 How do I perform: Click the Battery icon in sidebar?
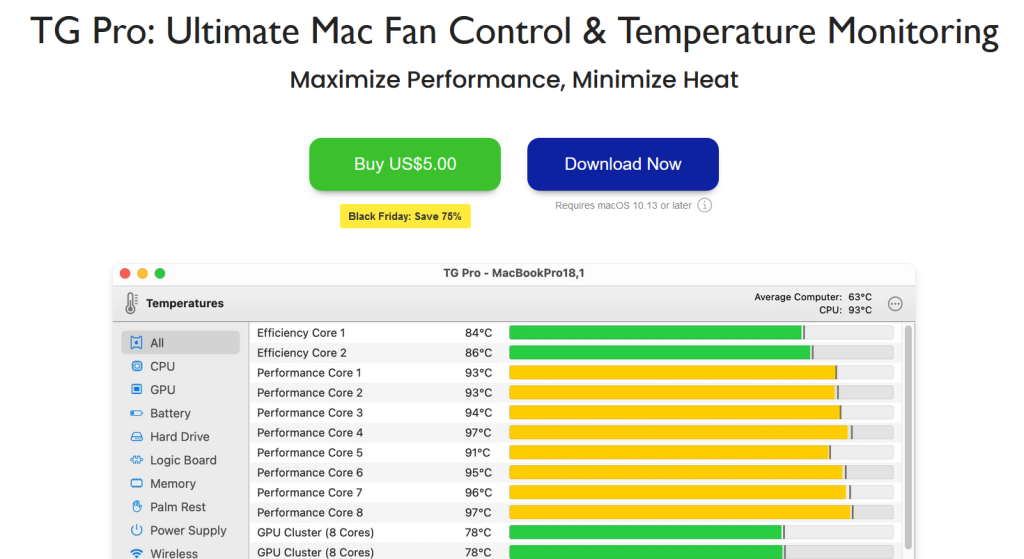click(x=137, y=413)
